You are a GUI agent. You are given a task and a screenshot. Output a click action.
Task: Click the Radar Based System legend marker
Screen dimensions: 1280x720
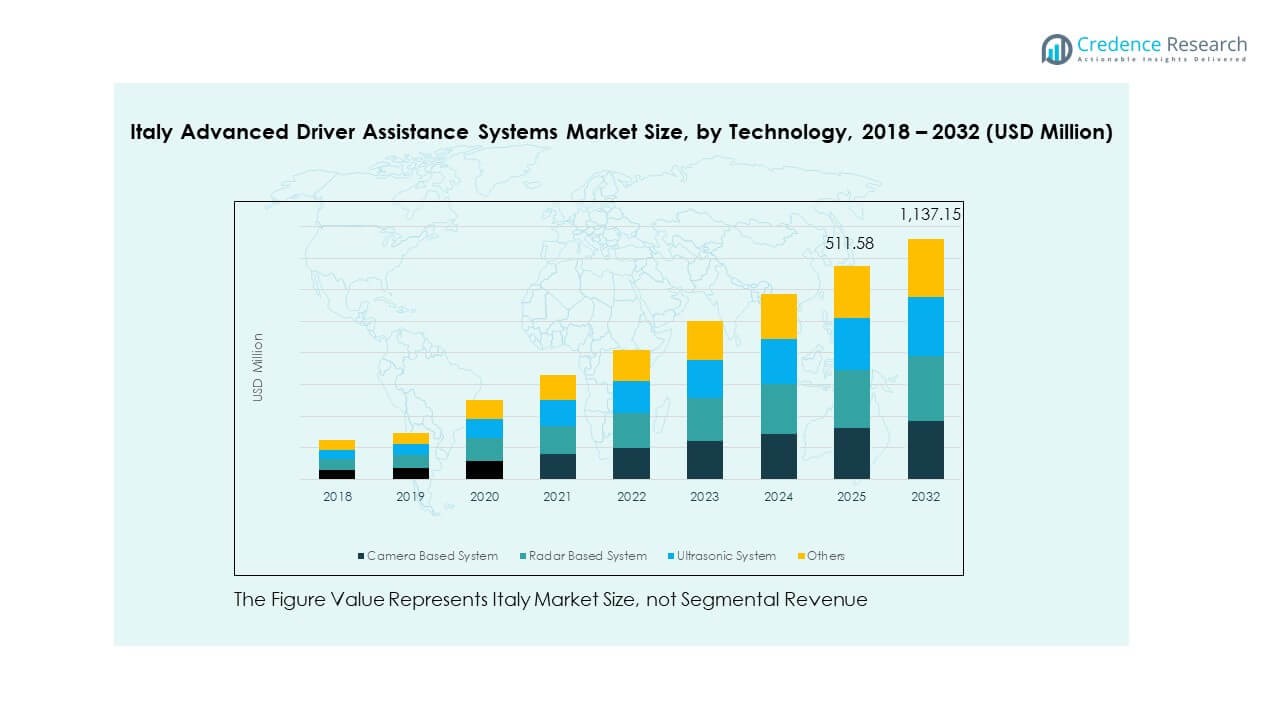pos(523,556)
